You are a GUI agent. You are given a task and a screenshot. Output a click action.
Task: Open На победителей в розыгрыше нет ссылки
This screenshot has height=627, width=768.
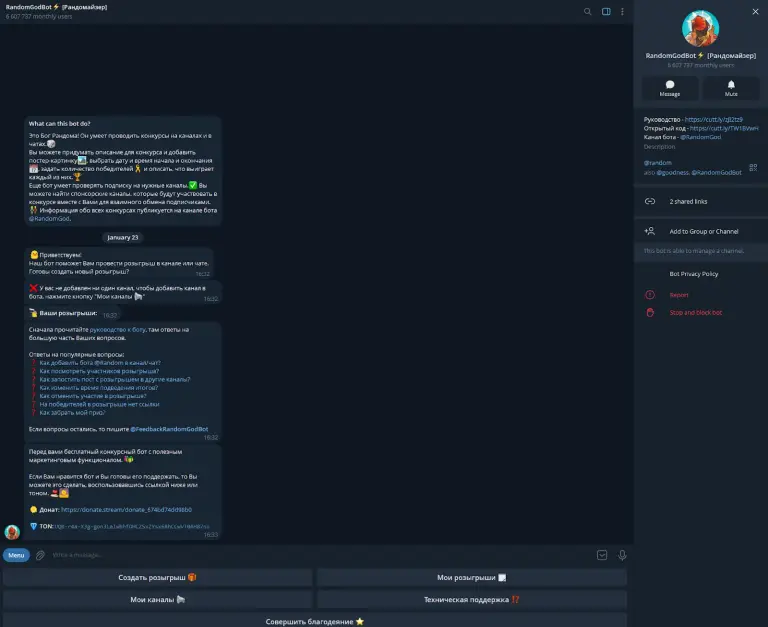(99, 405)
